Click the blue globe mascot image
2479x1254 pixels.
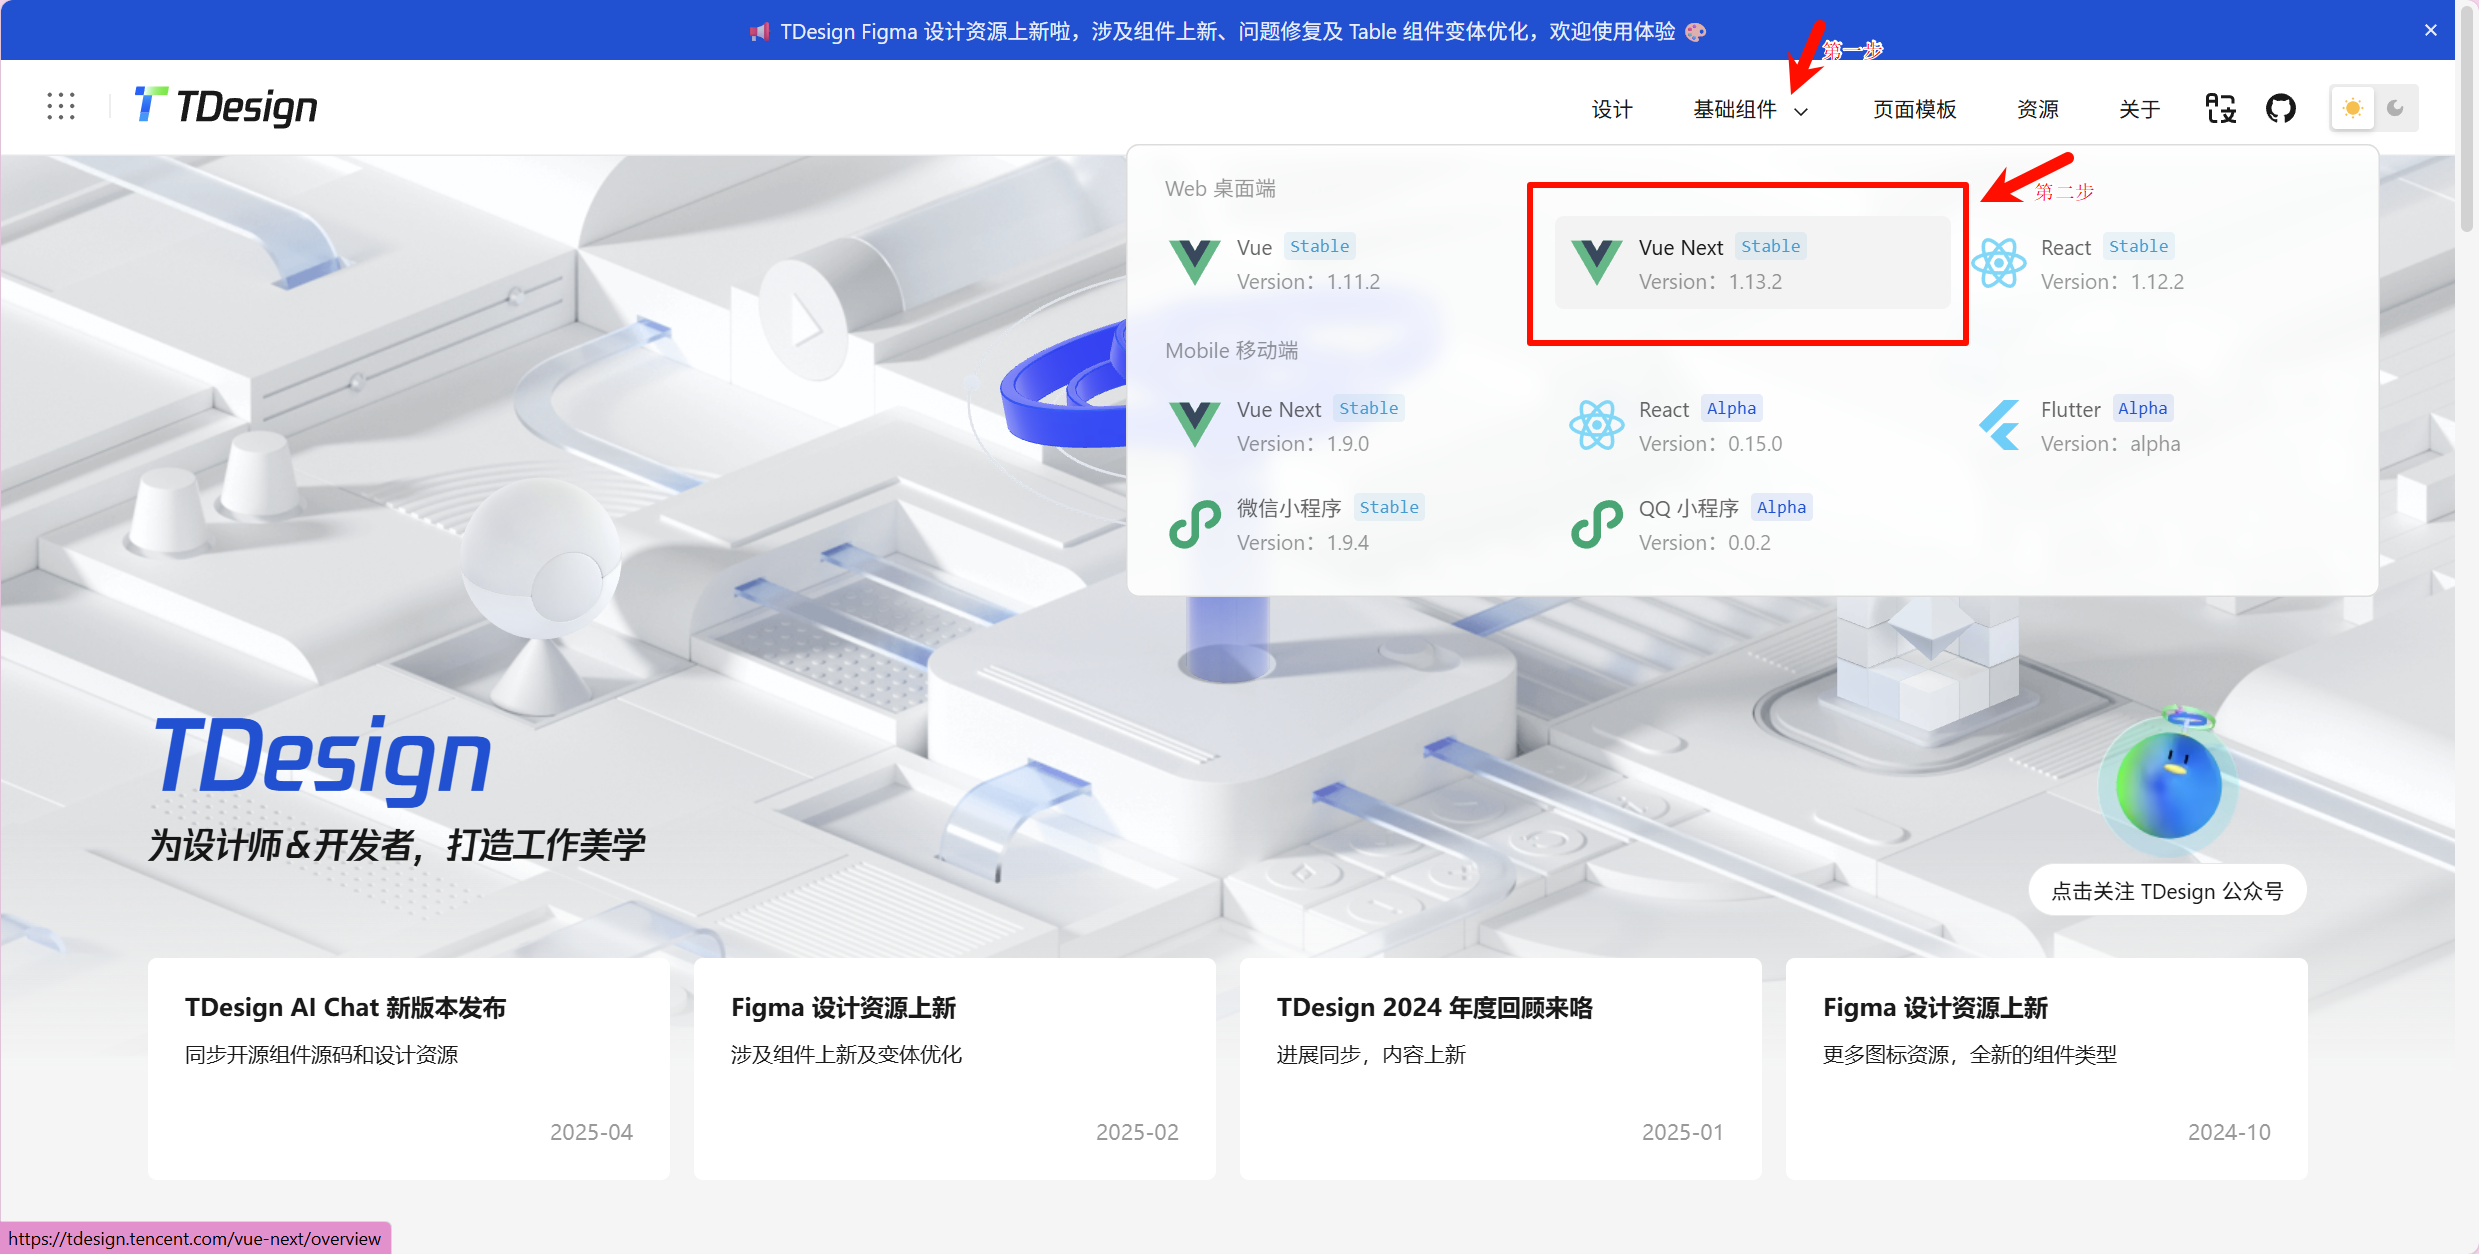2168,786
